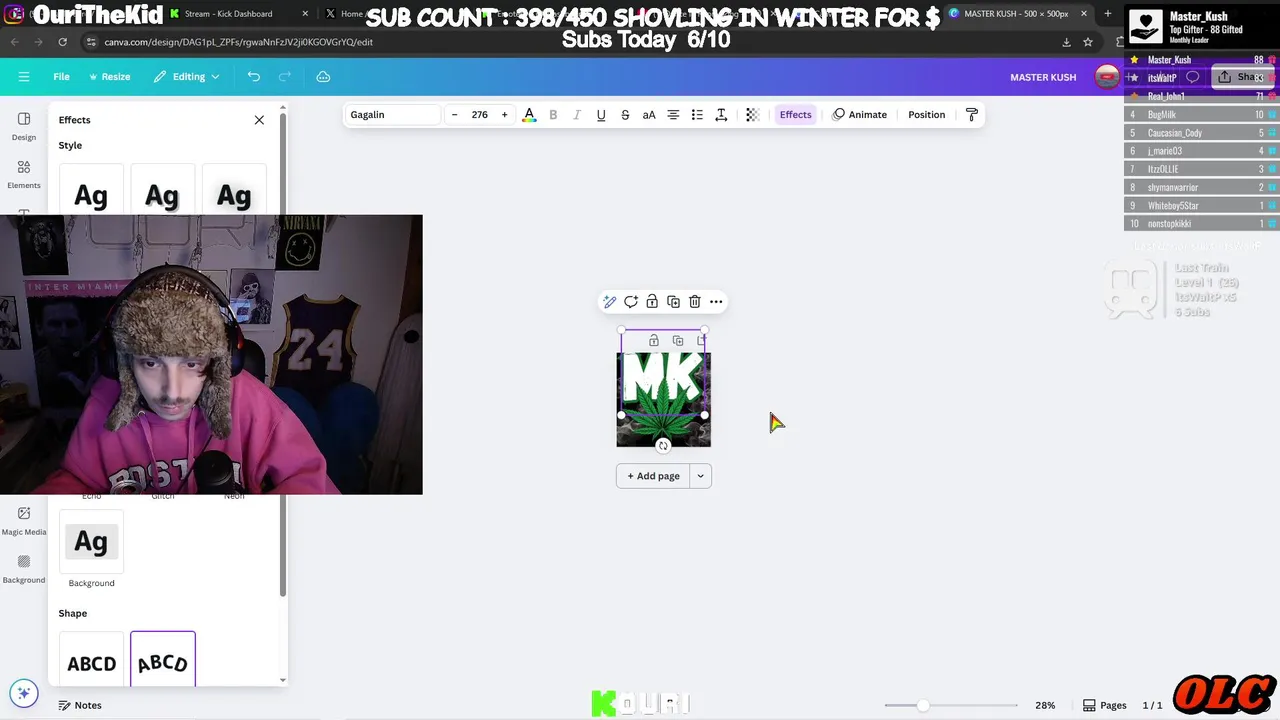This screenshot has height=720, width=1280.
Task: Undo the last action
Action: click(254, 77)
